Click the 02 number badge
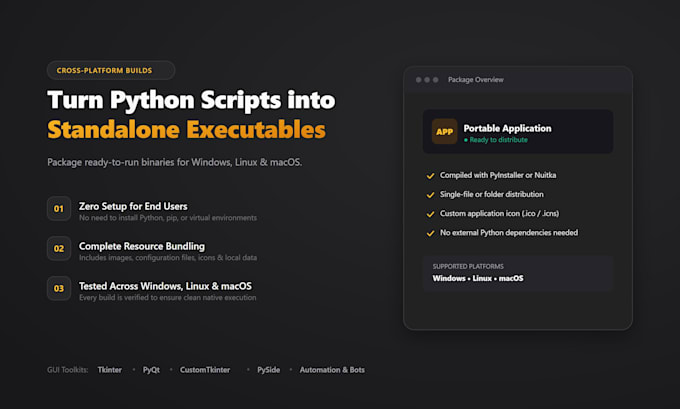 [59, 249]
